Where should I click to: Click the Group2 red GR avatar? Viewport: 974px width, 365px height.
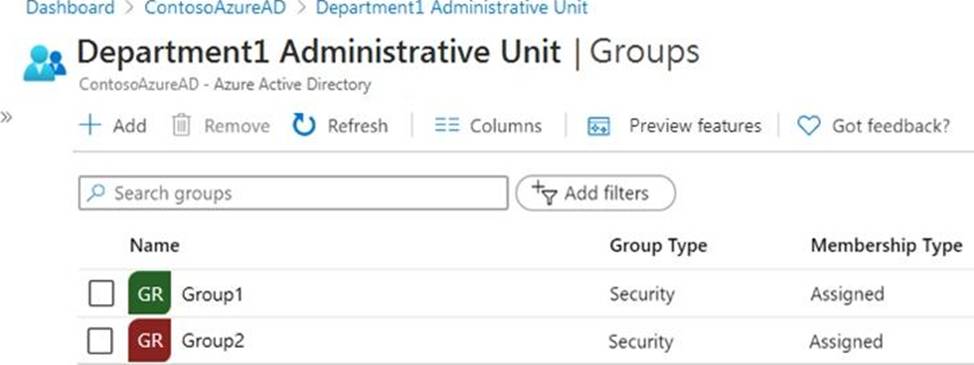pos(150,341)
